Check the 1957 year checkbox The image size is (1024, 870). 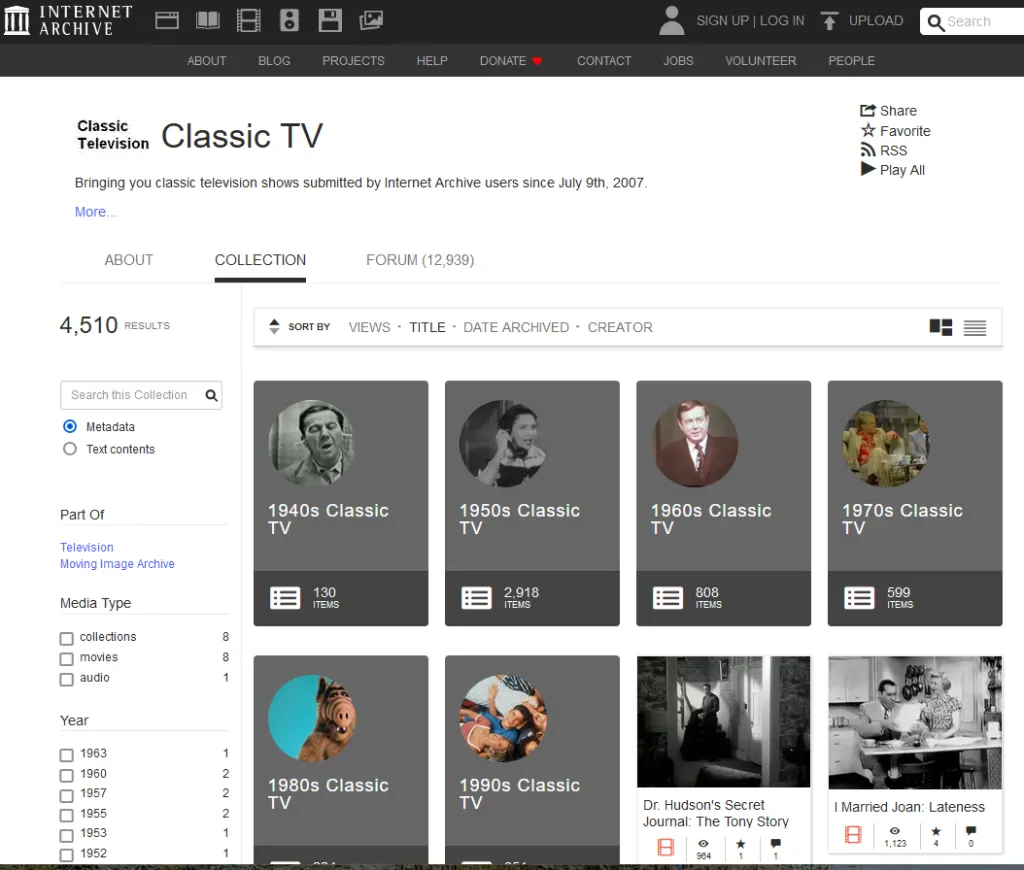click(x=67, y=796)
